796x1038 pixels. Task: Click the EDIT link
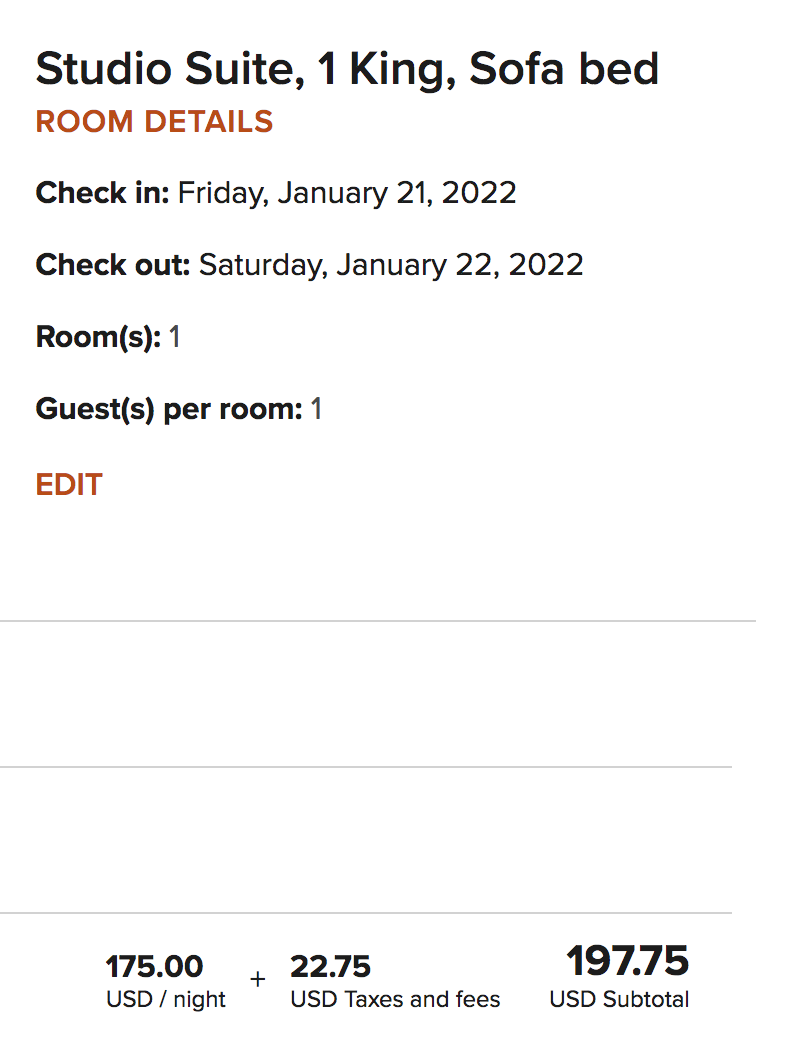pos(69,485)
